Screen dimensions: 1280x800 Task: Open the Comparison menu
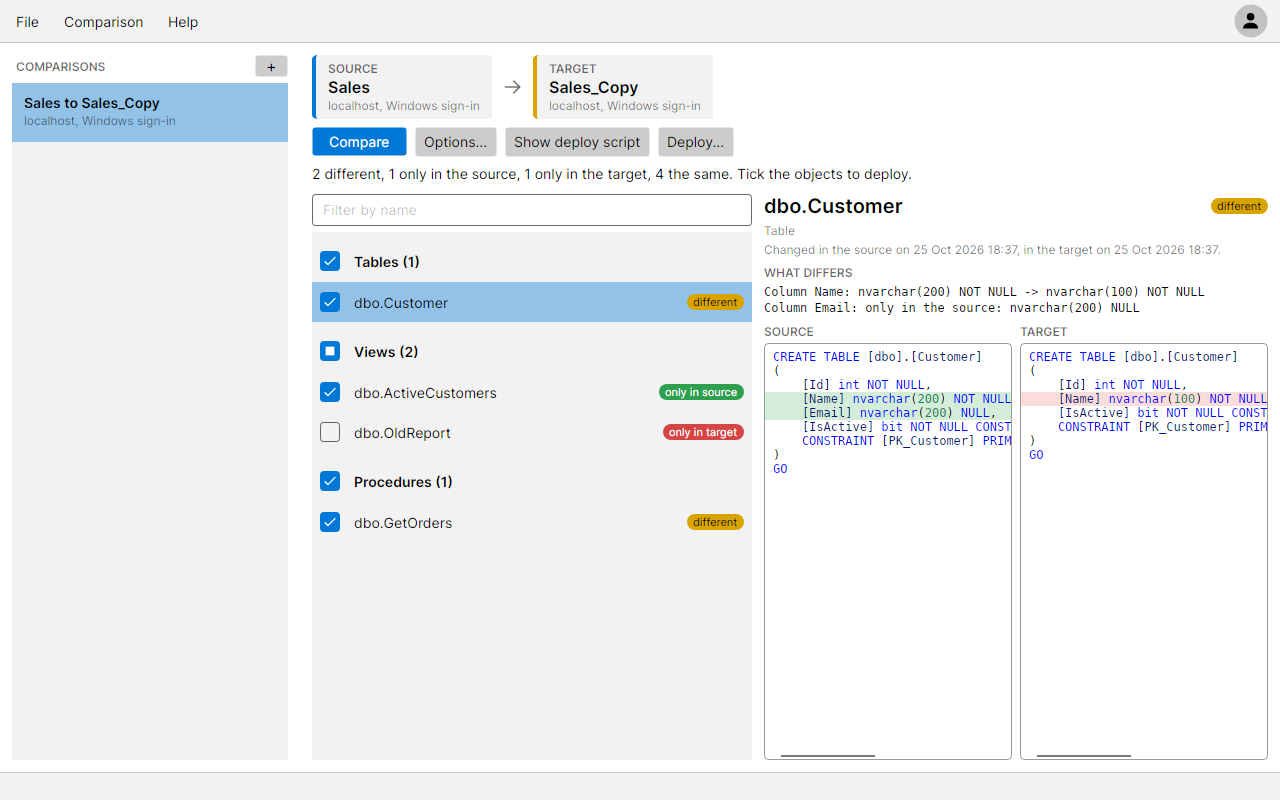(104, 22)
